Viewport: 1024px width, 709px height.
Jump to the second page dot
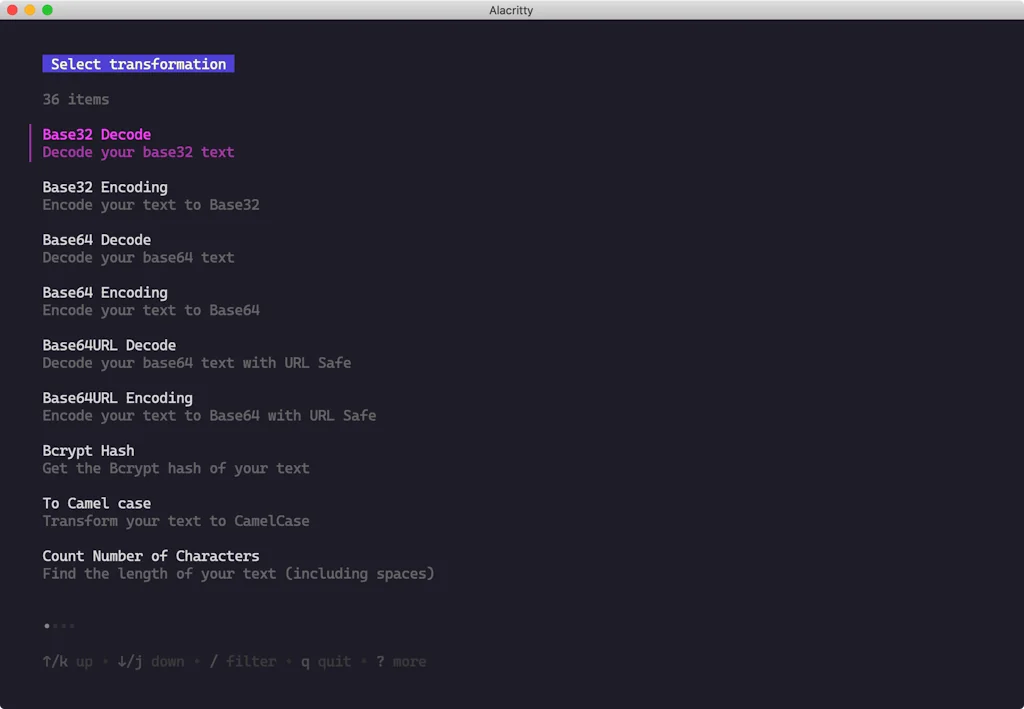pyautogui.click(x=53, y=625)
